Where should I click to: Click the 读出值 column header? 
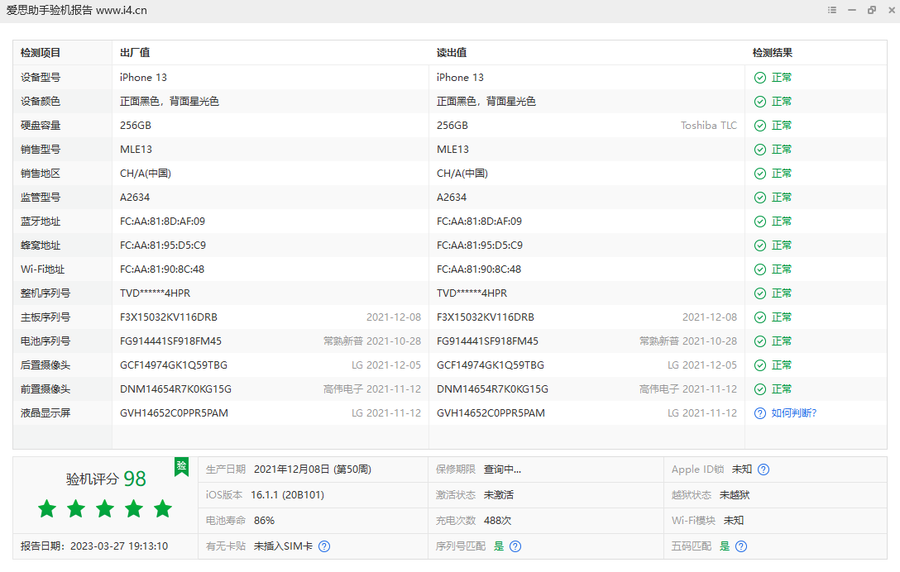point(452,53)
